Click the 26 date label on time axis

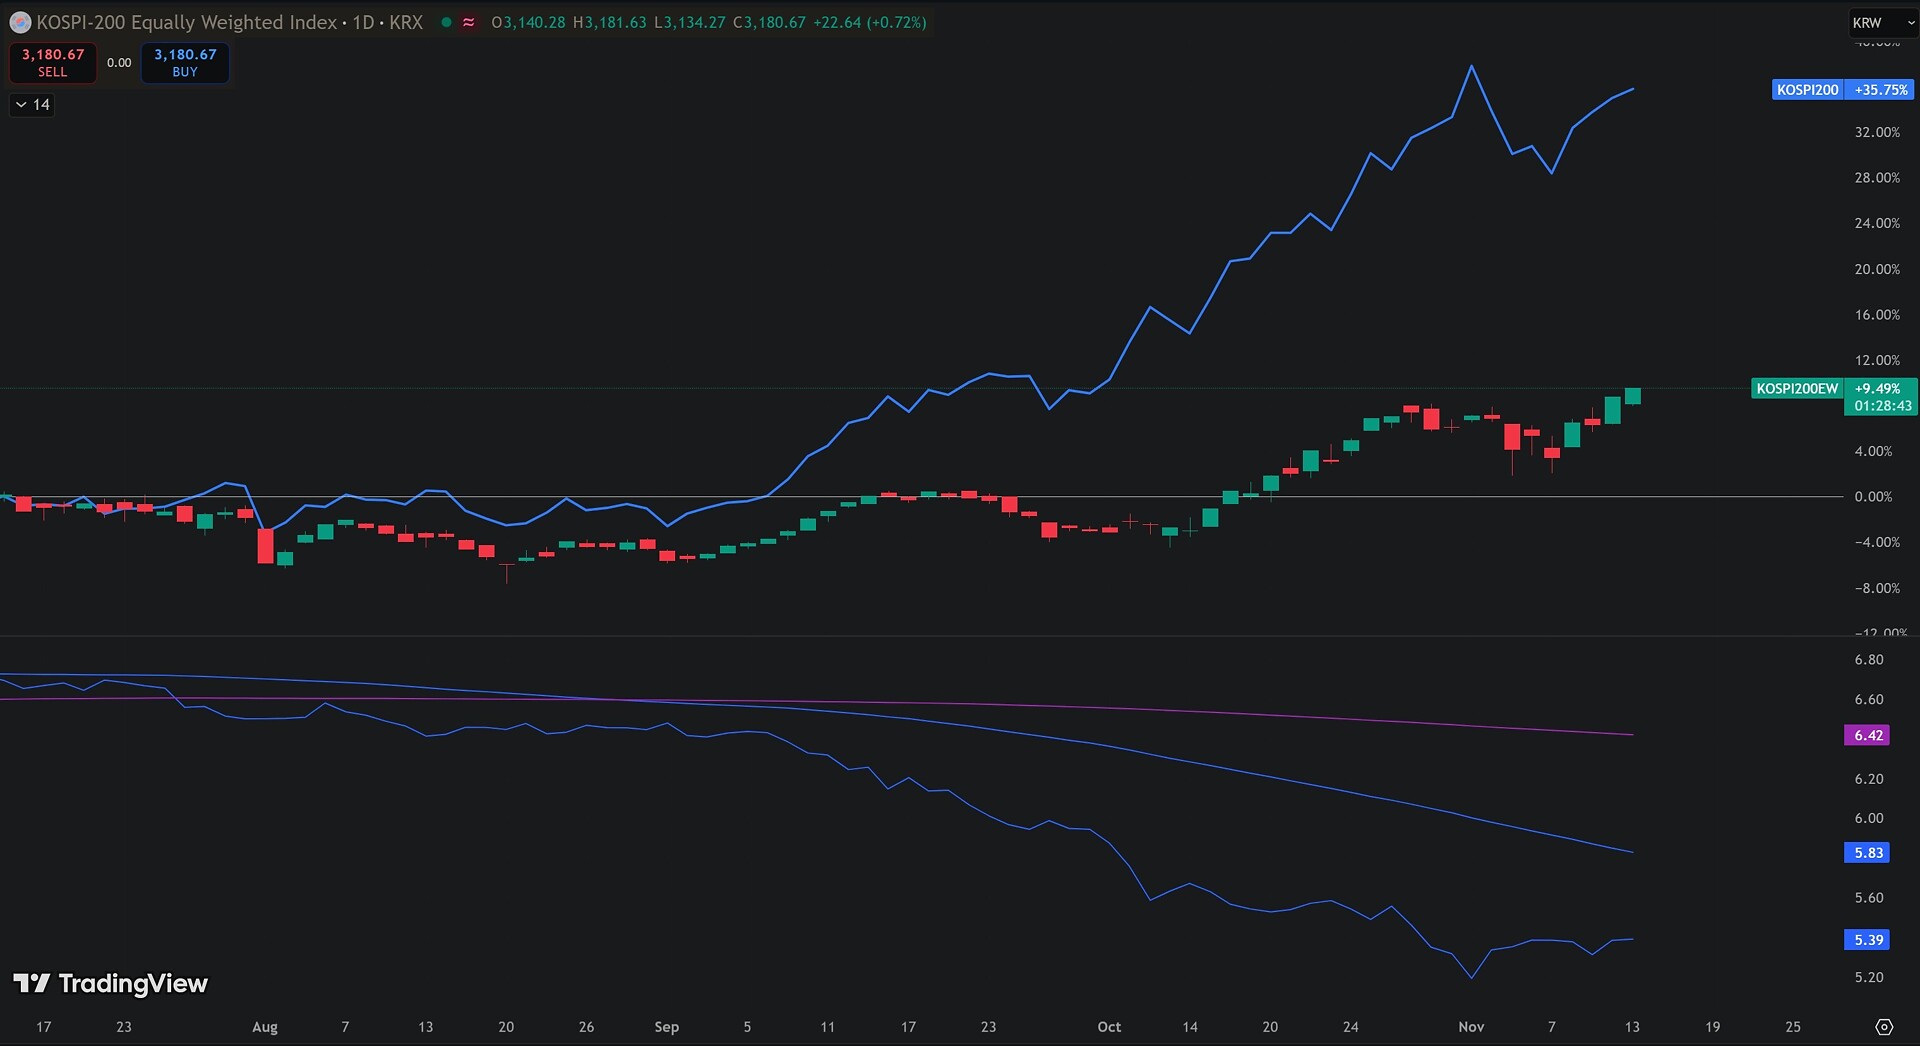coord(586,1027)
